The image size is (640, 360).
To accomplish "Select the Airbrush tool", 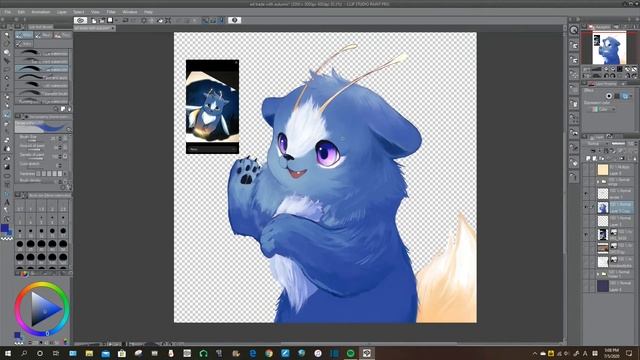I will click(x=7, y=124).
